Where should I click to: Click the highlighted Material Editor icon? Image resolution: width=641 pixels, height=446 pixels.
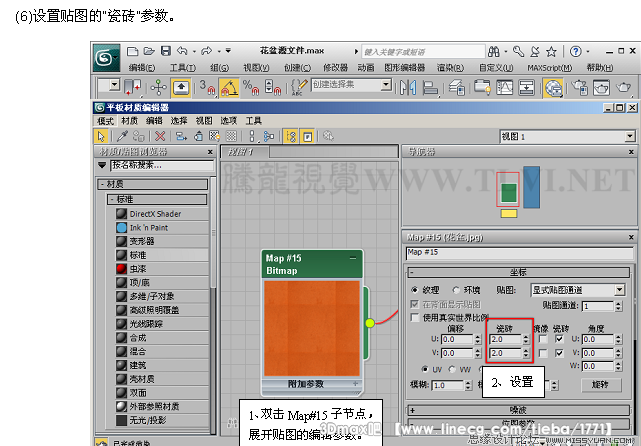coord(553,87)
